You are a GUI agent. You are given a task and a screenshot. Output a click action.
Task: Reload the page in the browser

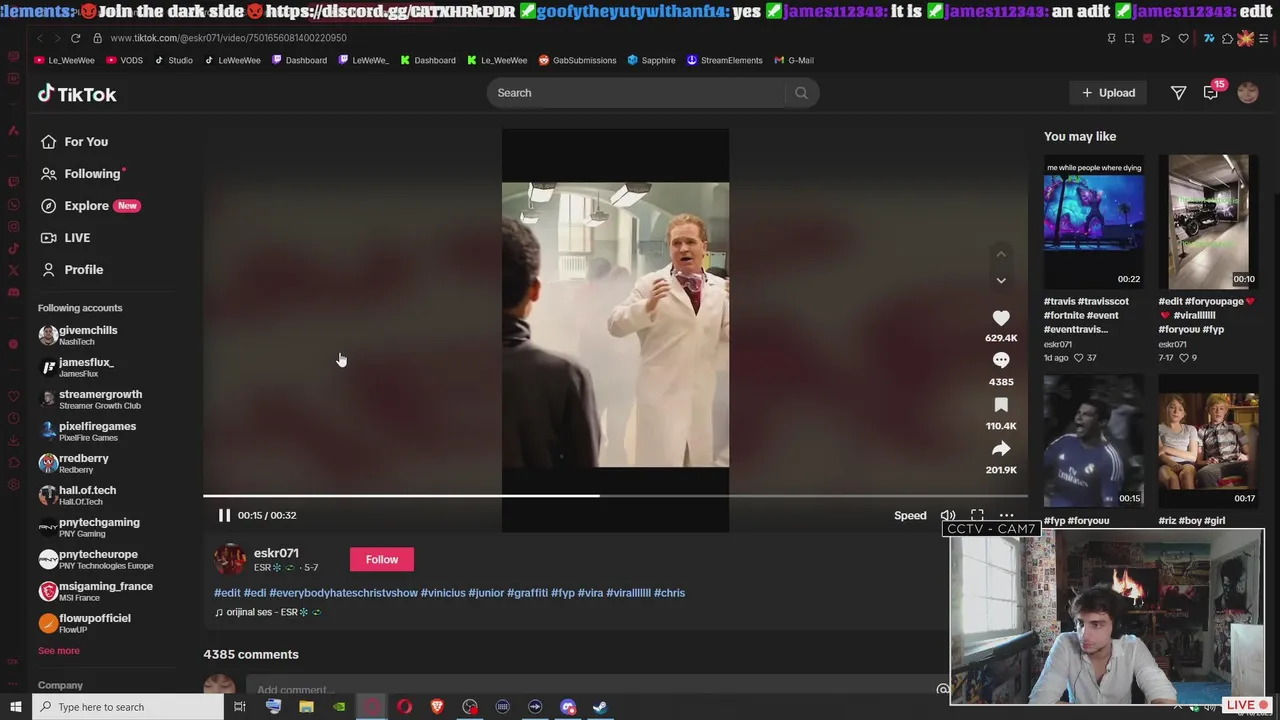pyautogui.click(x=75, y=38)
